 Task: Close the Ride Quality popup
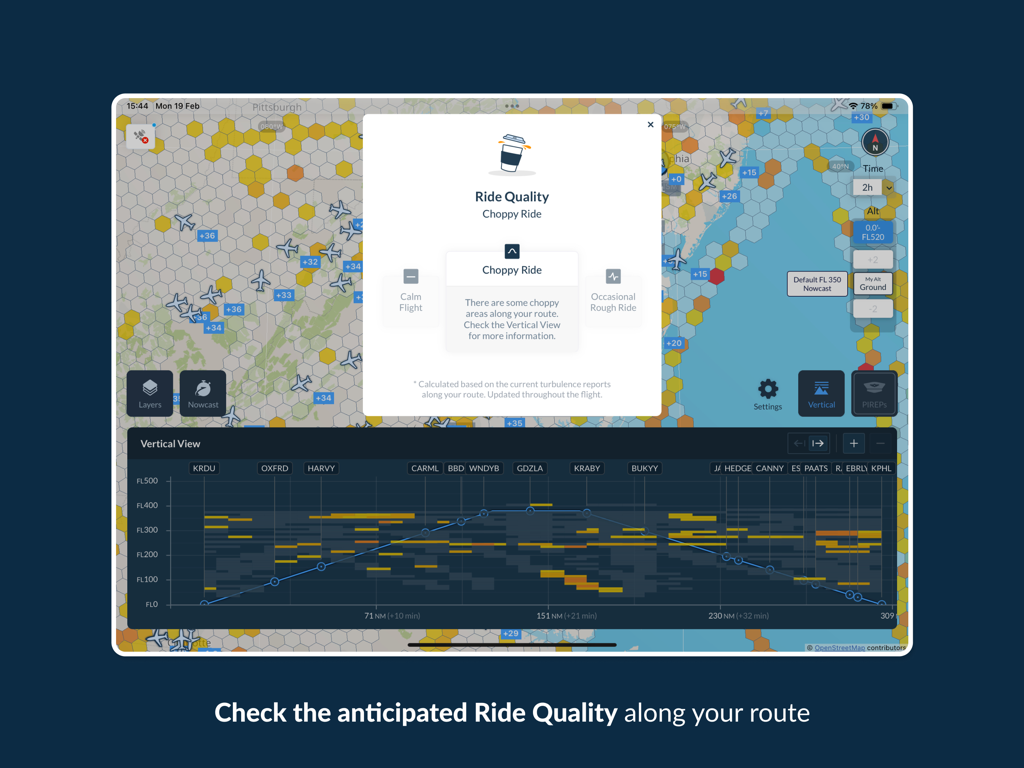650,125
